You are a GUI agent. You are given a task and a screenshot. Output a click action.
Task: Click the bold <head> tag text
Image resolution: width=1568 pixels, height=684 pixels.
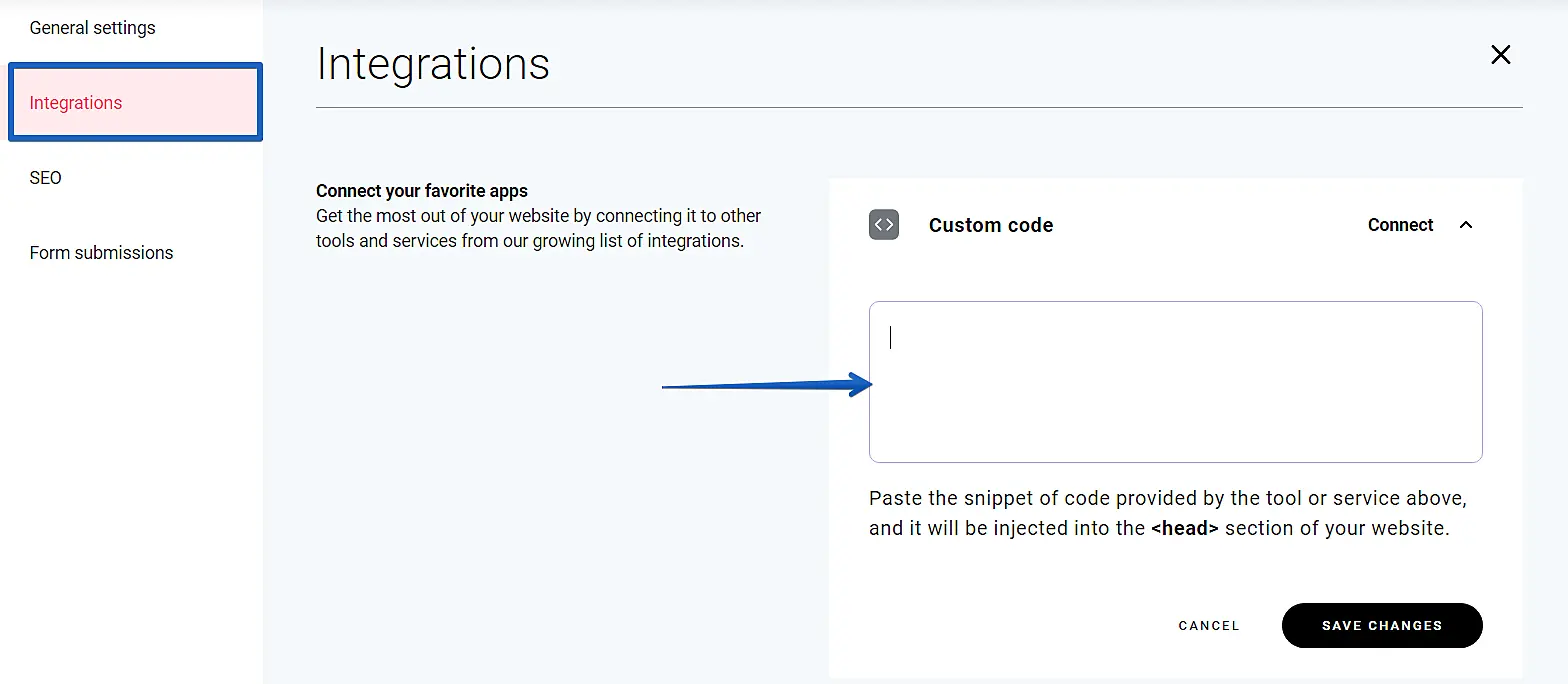point(1184,528)
